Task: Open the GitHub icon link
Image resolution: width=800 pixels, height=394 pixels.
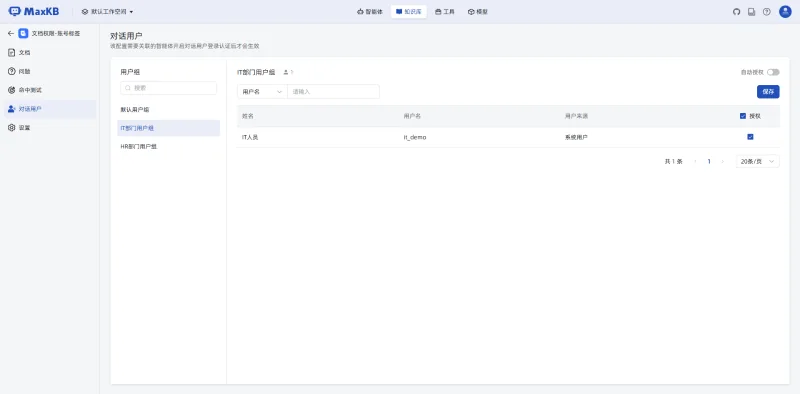Action: (736, 12)
